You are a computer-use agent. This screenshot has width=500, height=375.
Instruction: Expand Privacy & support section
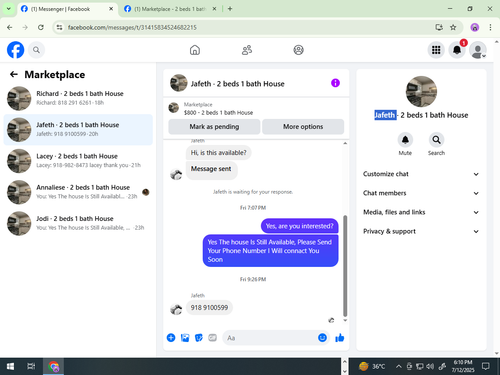click(421, 231)
